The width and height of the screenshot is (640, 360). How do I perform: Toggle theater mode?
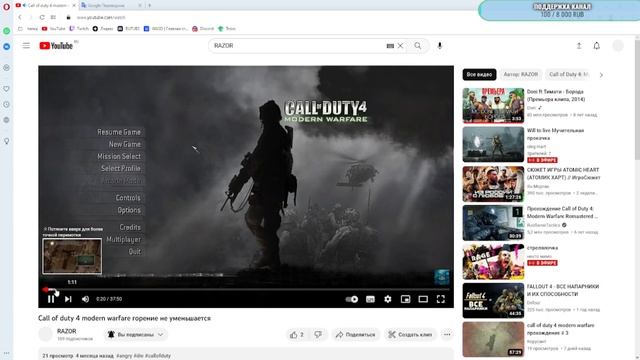tap(423, 299)
